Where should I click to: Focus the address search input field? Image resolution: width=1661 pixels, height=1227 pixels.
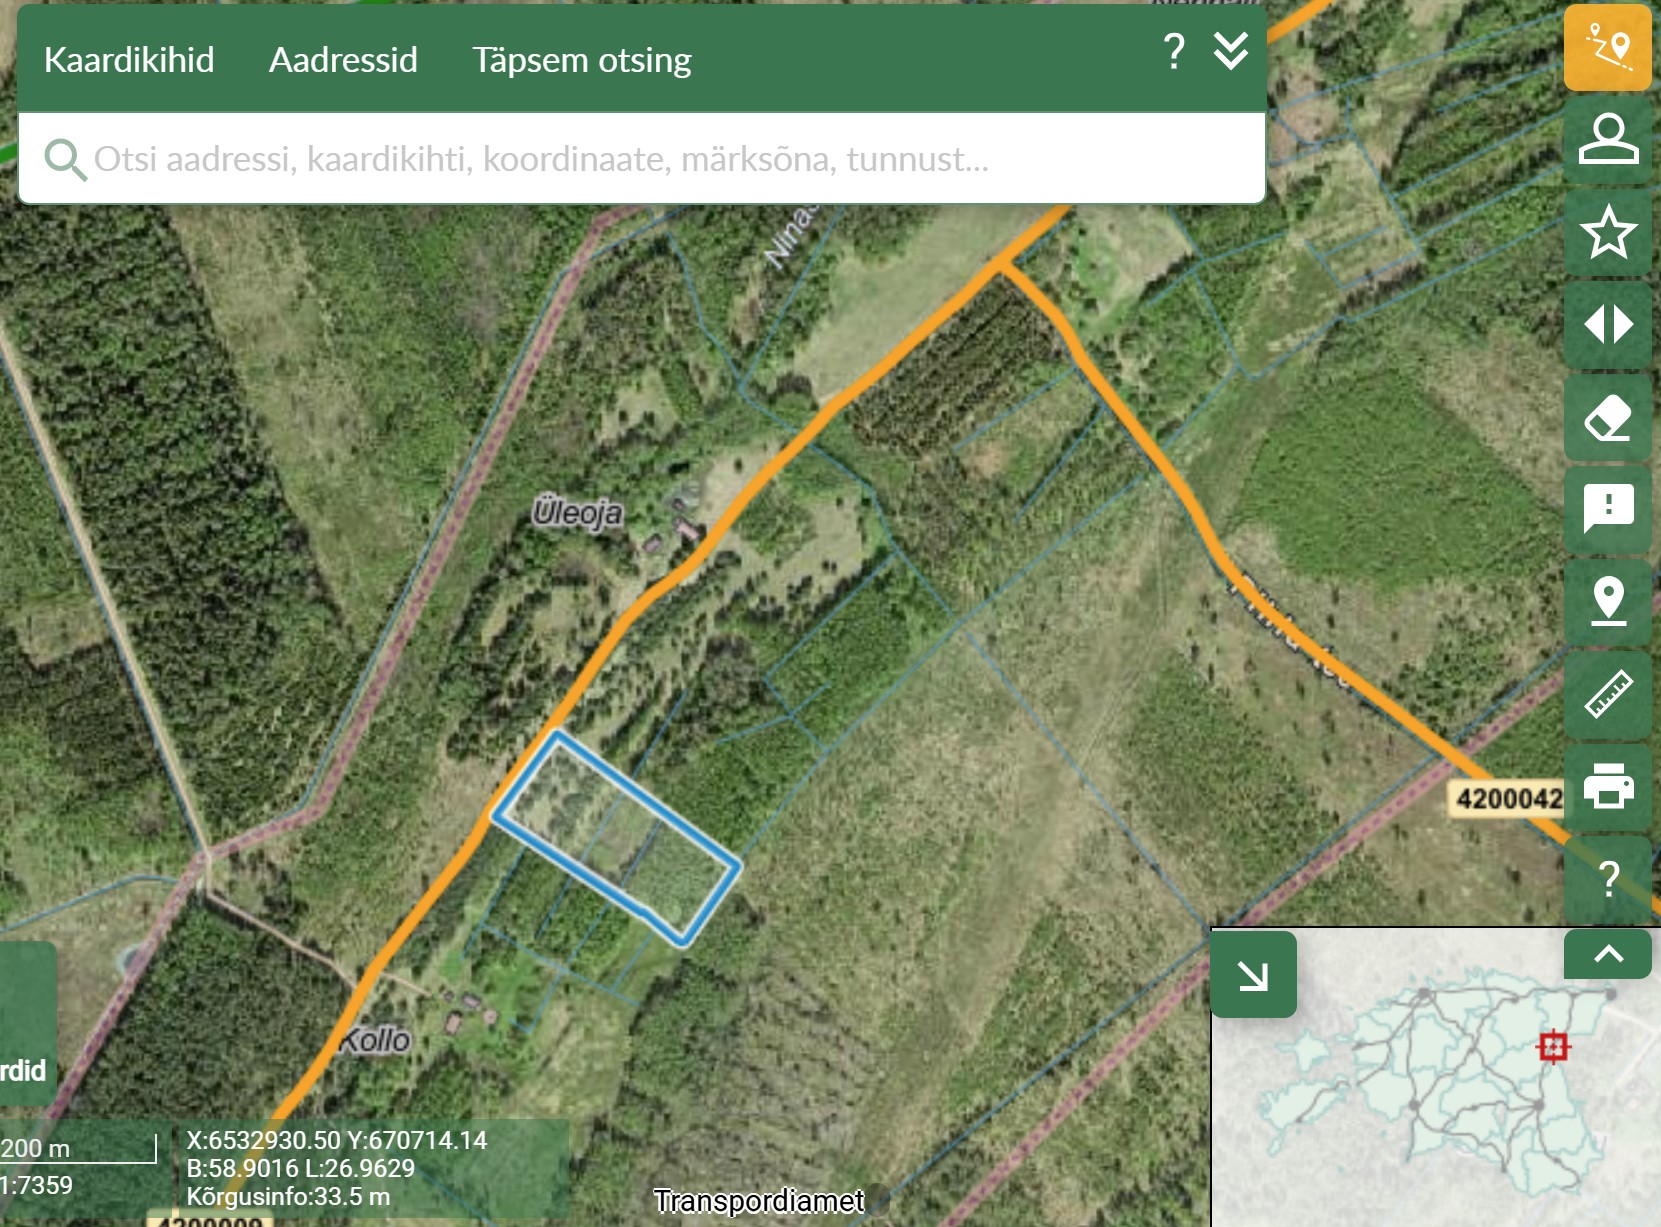click(x=640, y=159)
